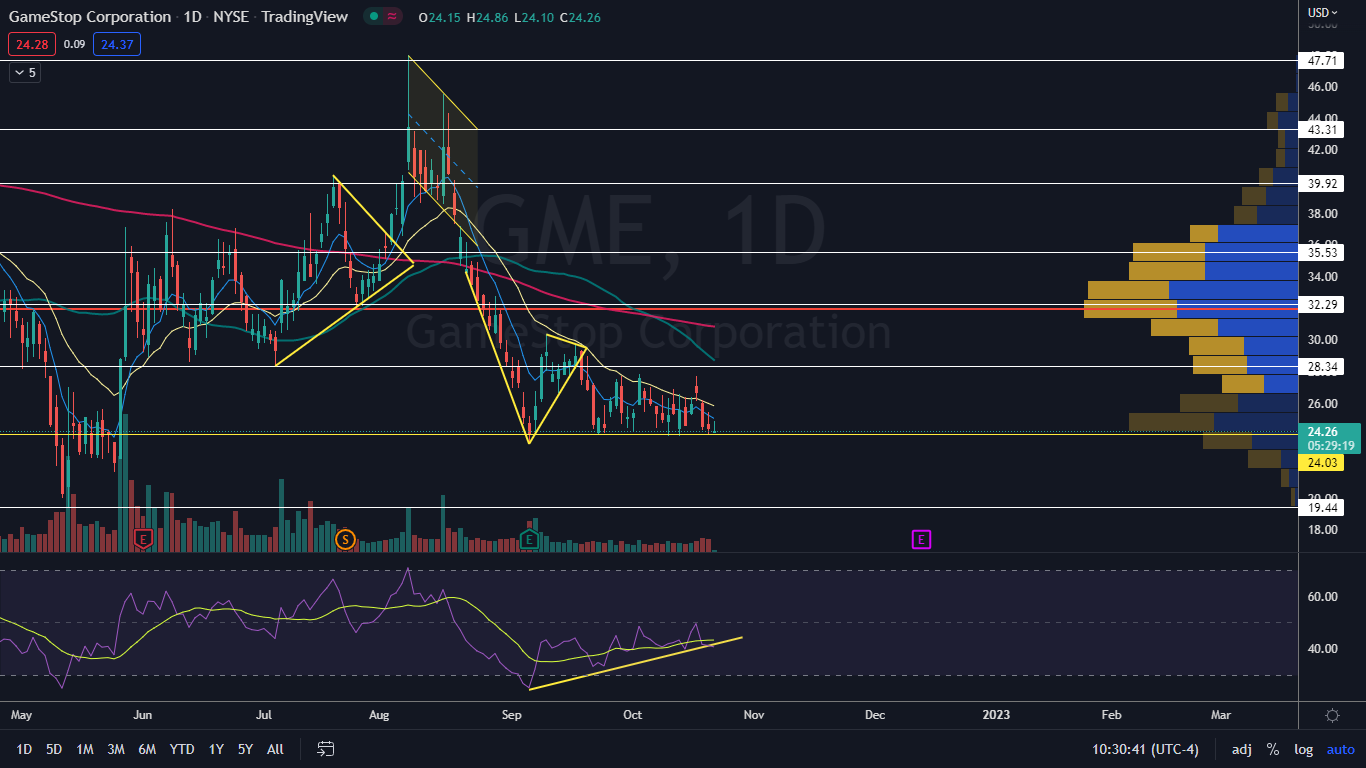Select the 1Y time range
This screenshot has width=1366, height=768.
[216, 749]
